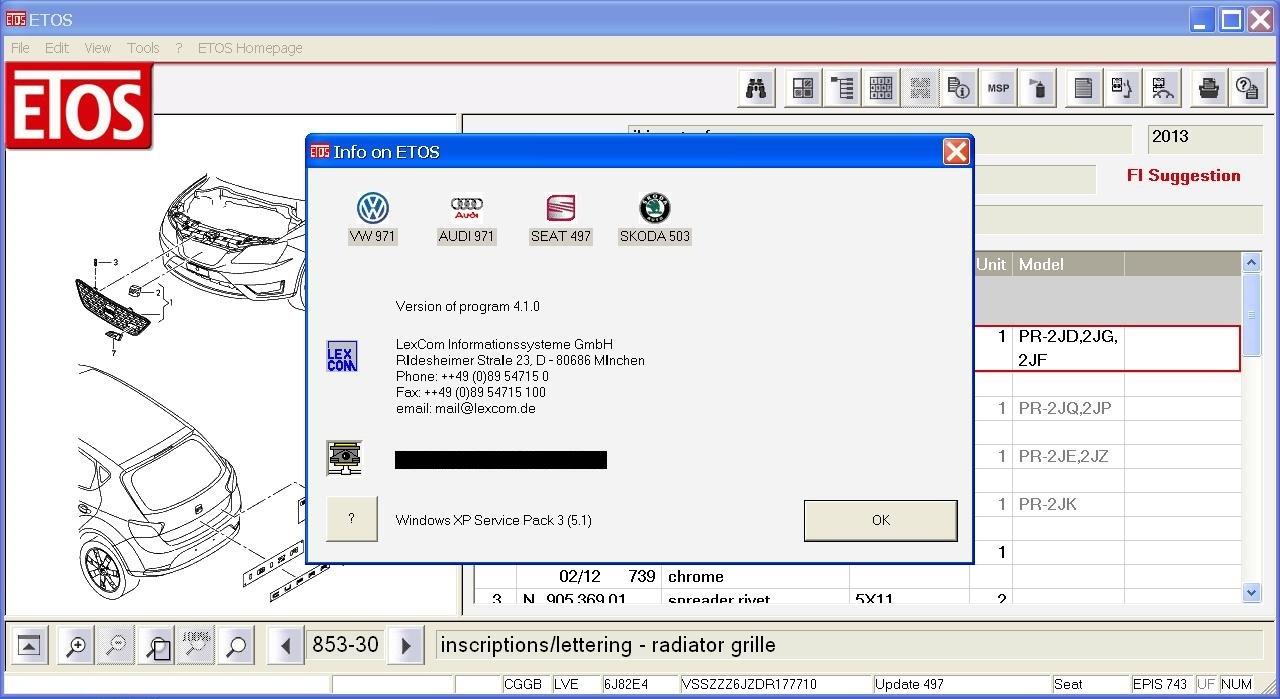Click the SEAT logo in dialog
Image resolution: width=1280 pixels, height=699 pixels.
[561, 208]
